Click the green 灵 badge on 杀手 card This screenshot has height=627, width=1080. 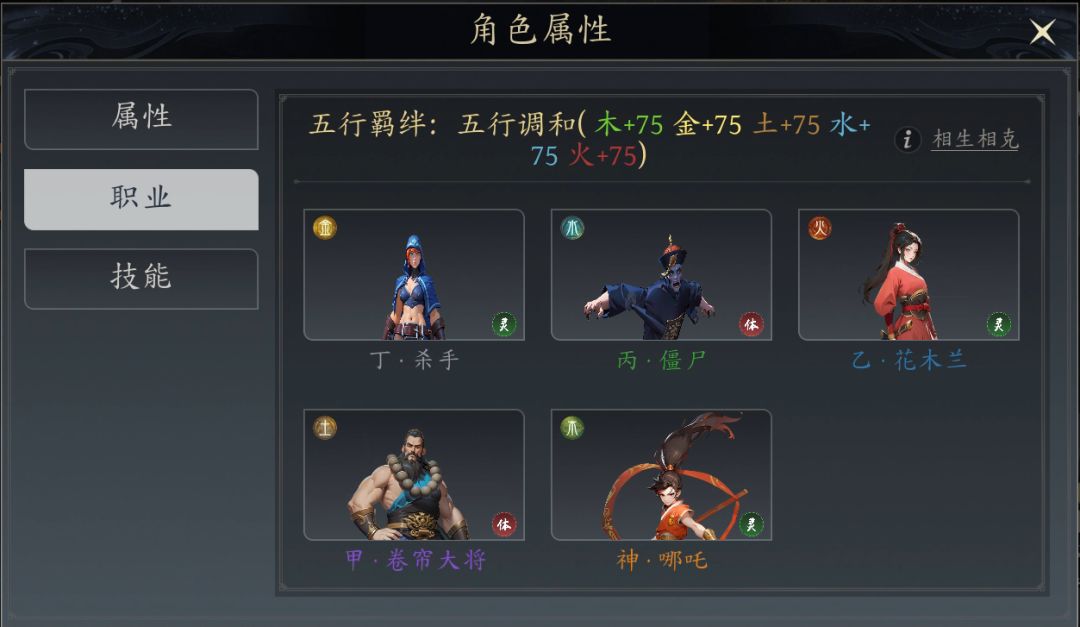(x=504, y=324)
